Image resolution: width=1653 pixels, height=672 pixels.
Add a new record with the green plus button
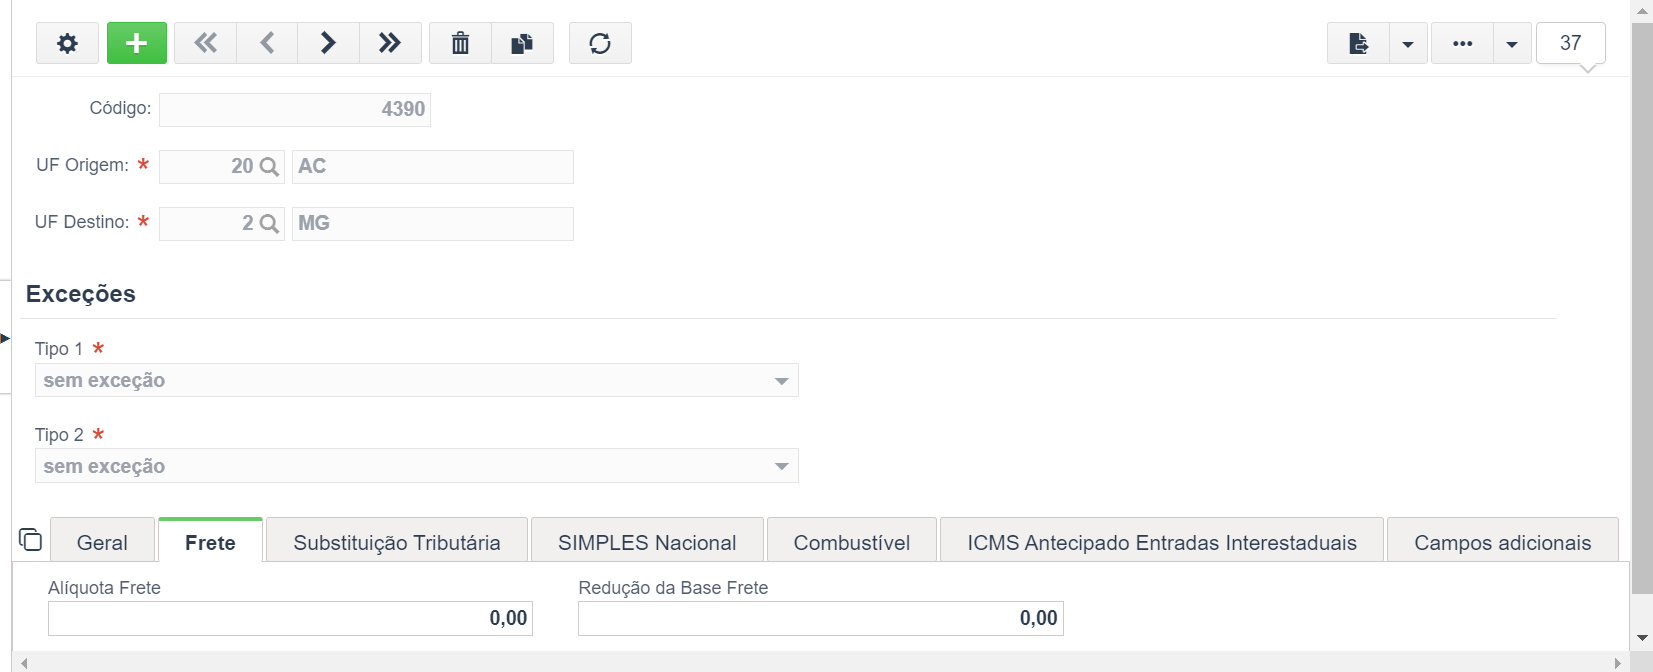(137, 43)
